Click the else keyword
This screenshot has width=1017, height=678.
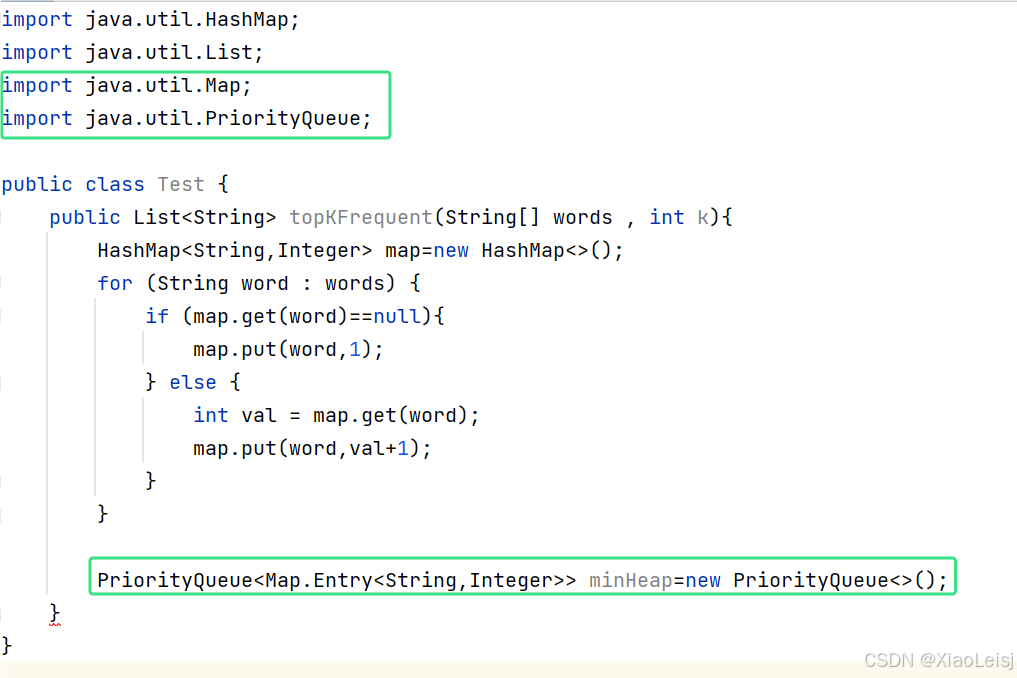tap(193, 382)
